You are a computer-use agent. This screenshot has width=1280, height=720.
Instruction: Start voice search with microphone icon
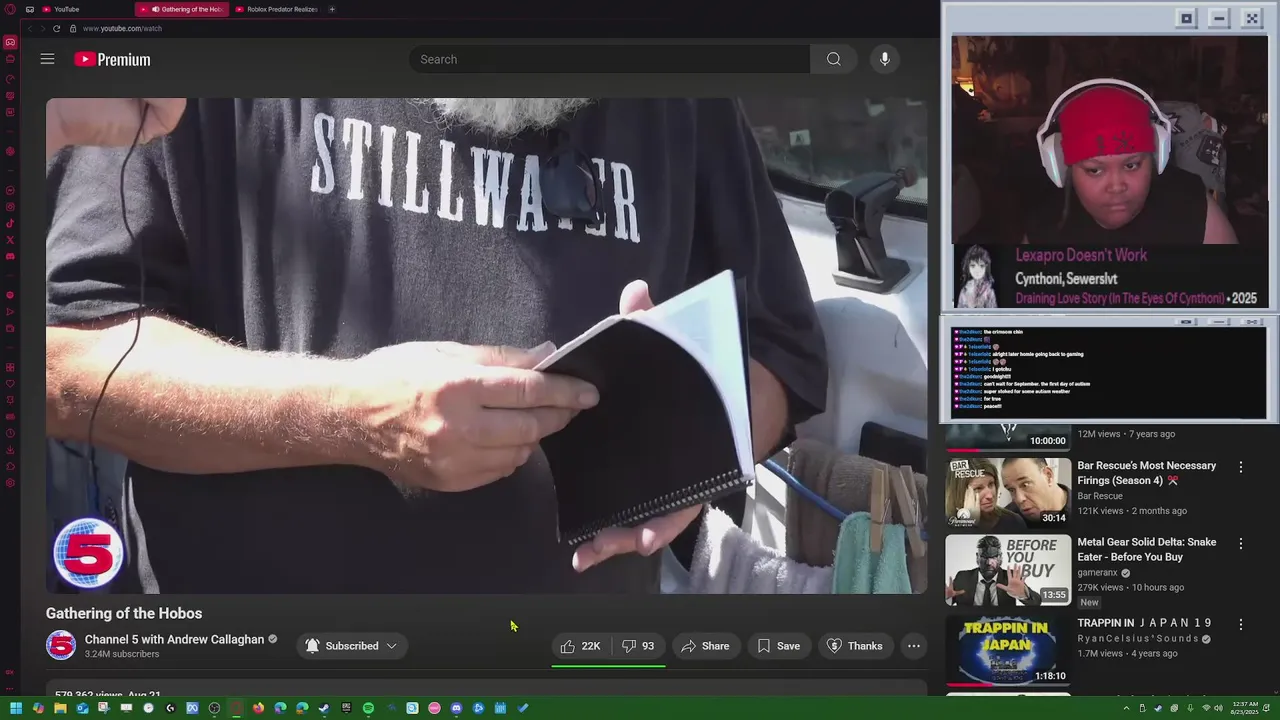click(884, 59)
